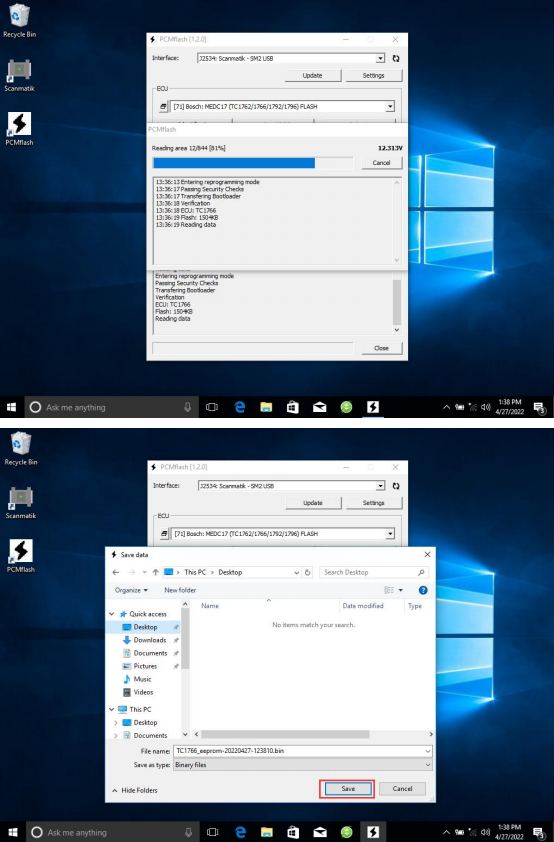Collapse the This PC tree node
The height and width of the screenshot is (842, 554).
pos(112,709)
